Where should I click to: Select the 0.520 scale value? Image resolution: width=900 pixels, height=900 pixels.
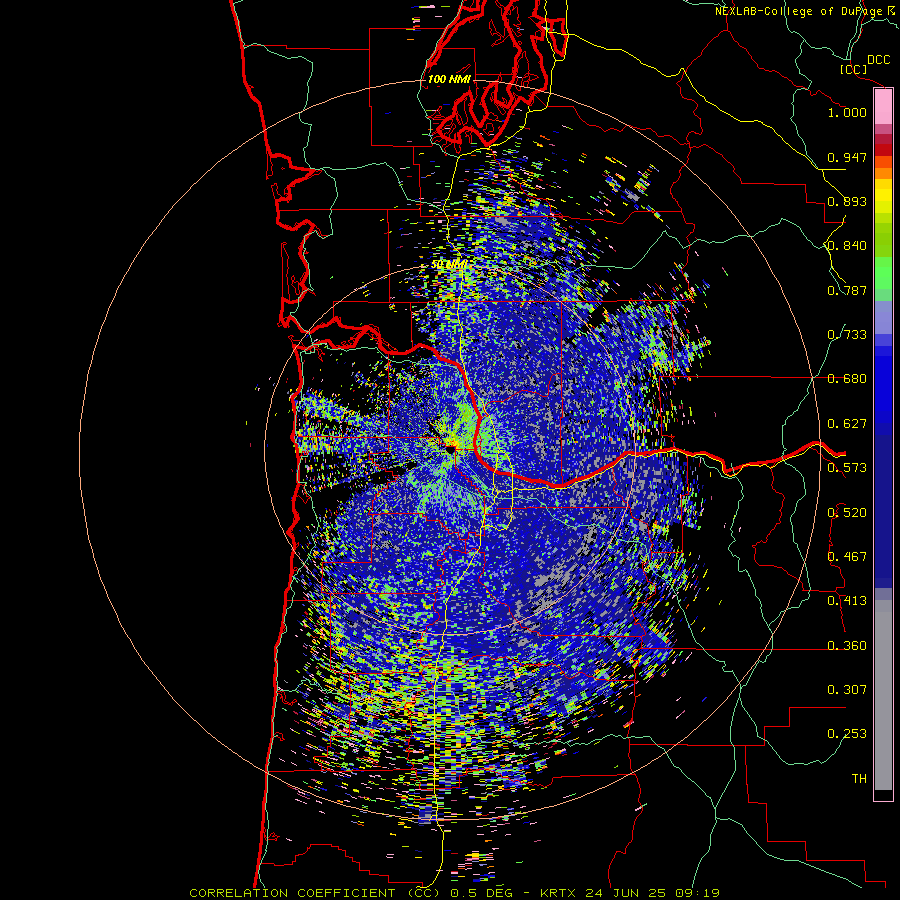tap(847, 513)
